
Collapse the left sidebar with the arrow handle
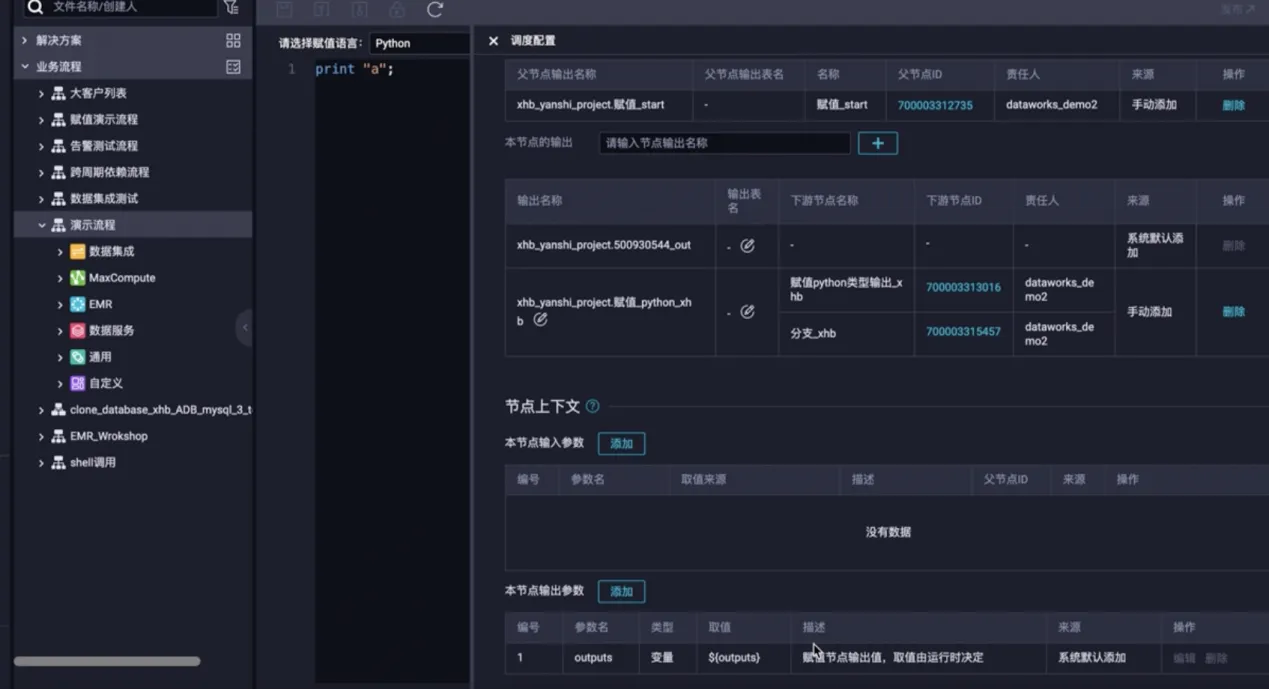tap(245, 327)
